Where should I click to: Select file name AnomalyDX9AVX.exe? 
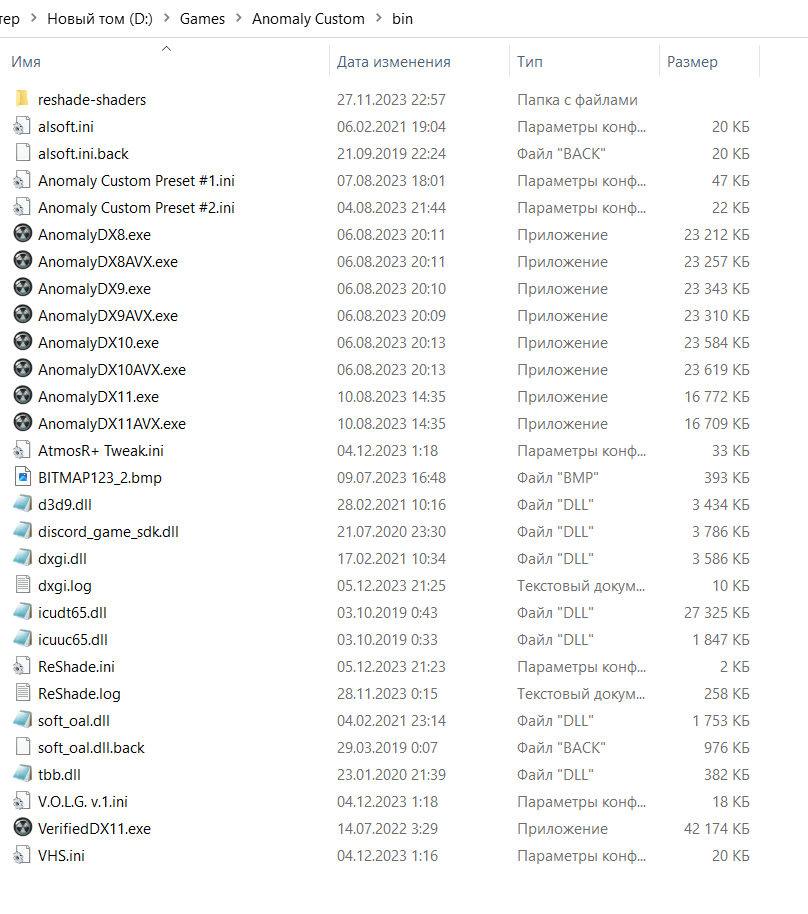(108, 315)
